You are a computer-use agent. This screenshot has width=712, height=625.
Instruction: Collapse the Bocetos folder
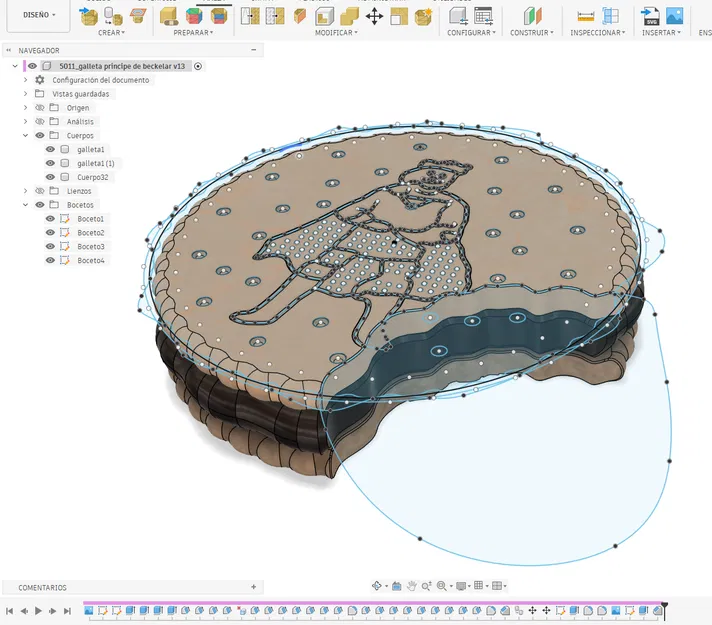pos(25,205)
